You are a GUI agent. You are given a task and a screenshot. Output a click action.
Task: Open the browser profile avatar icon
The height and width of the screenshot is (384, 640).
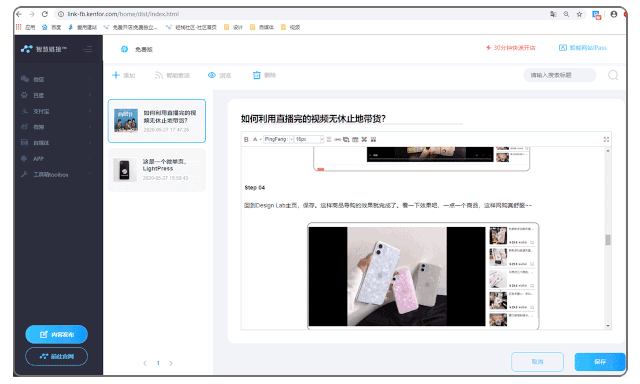pyautogui.click(x=613, y=14)
